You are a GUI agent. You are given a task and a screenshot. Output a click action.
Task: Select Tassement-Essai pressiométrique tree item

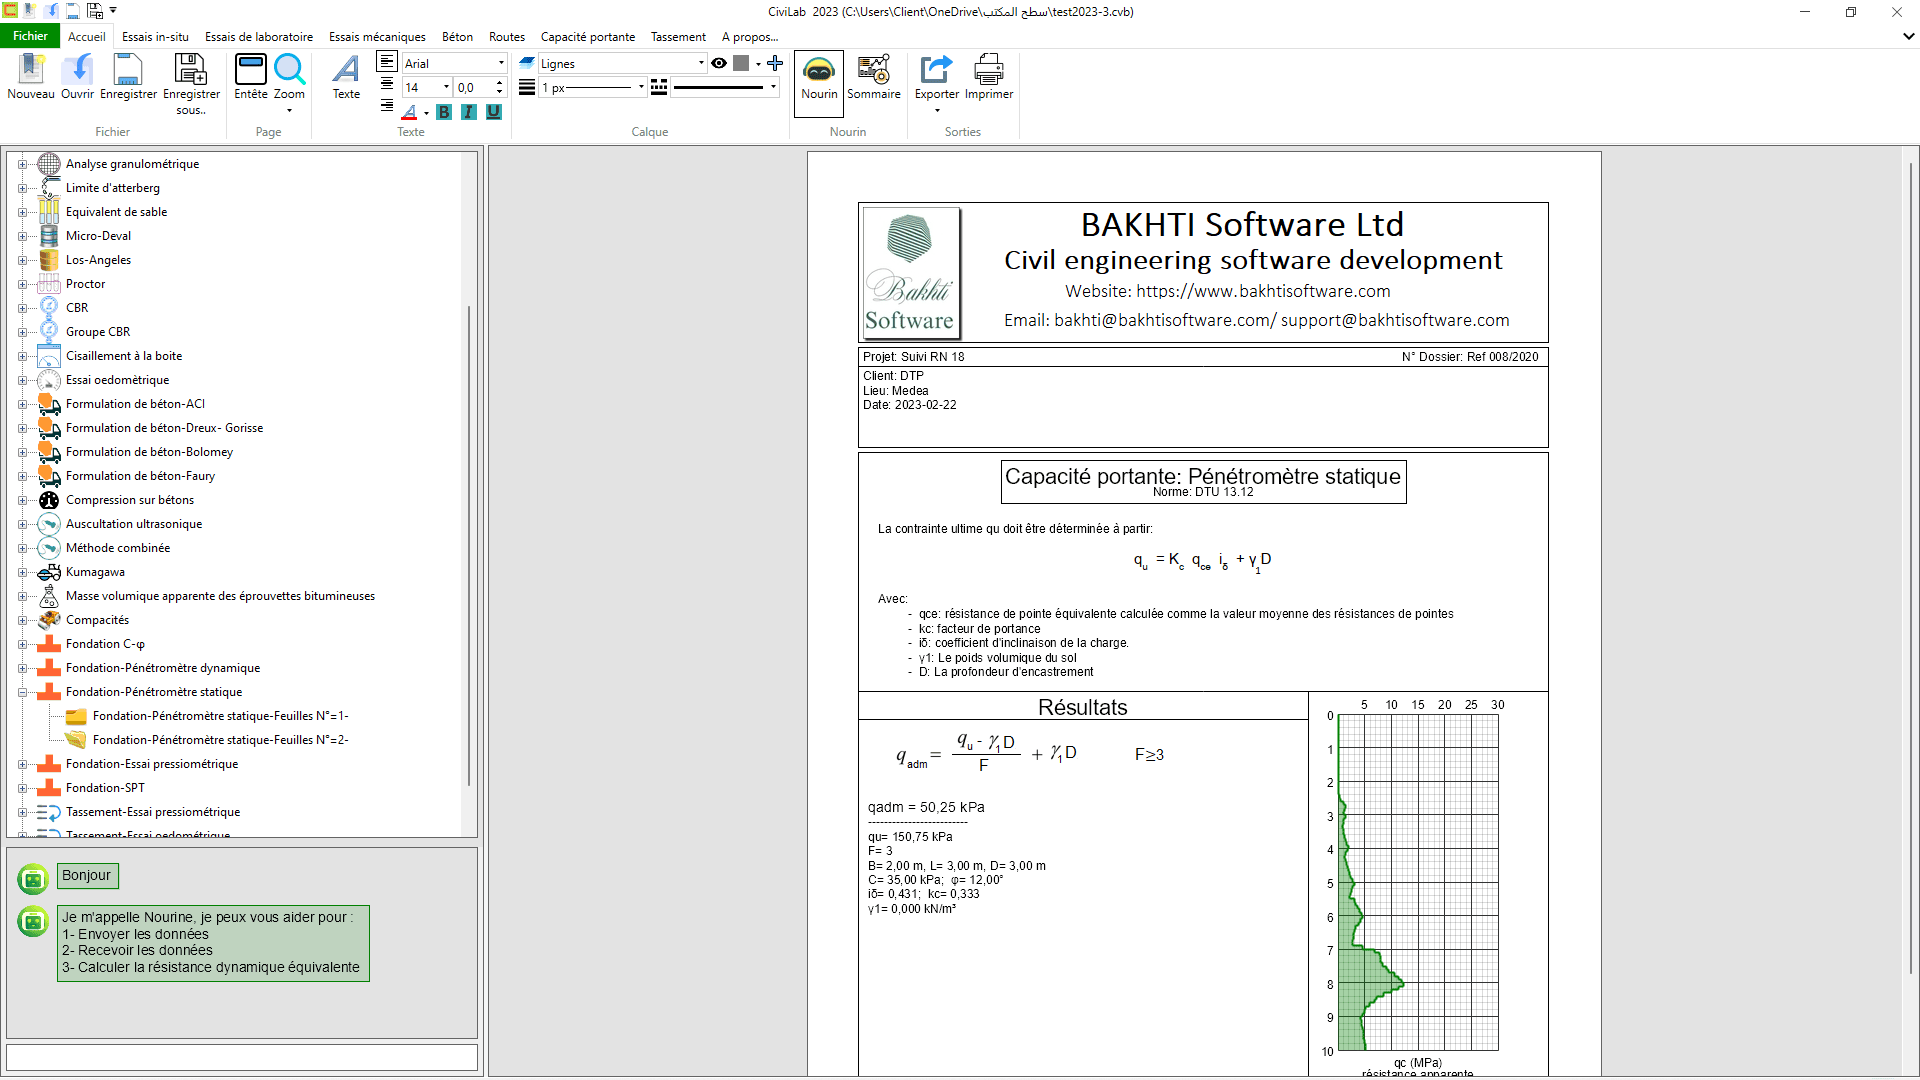pos(153,812)
